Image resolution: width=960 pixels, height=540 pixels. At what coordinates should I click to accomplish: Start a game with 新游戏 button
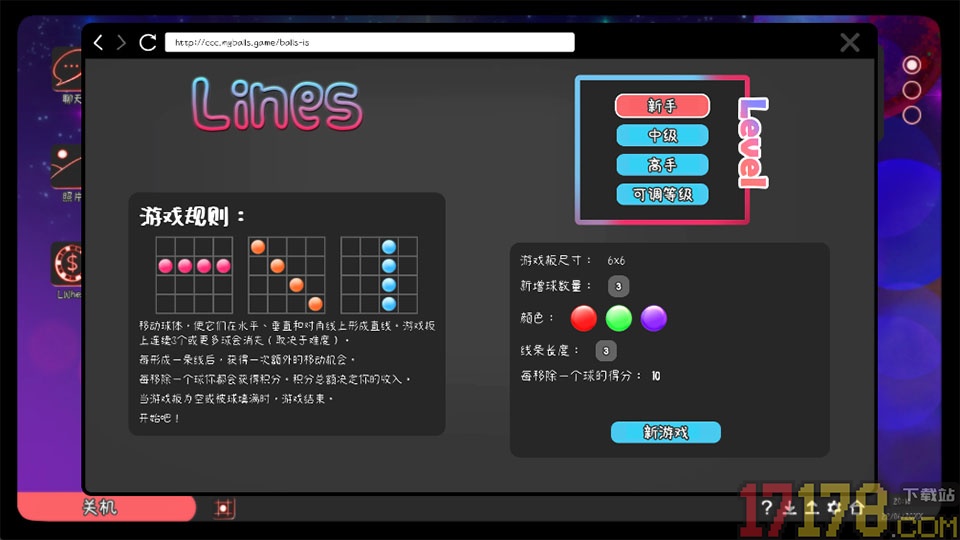point(666,432)
